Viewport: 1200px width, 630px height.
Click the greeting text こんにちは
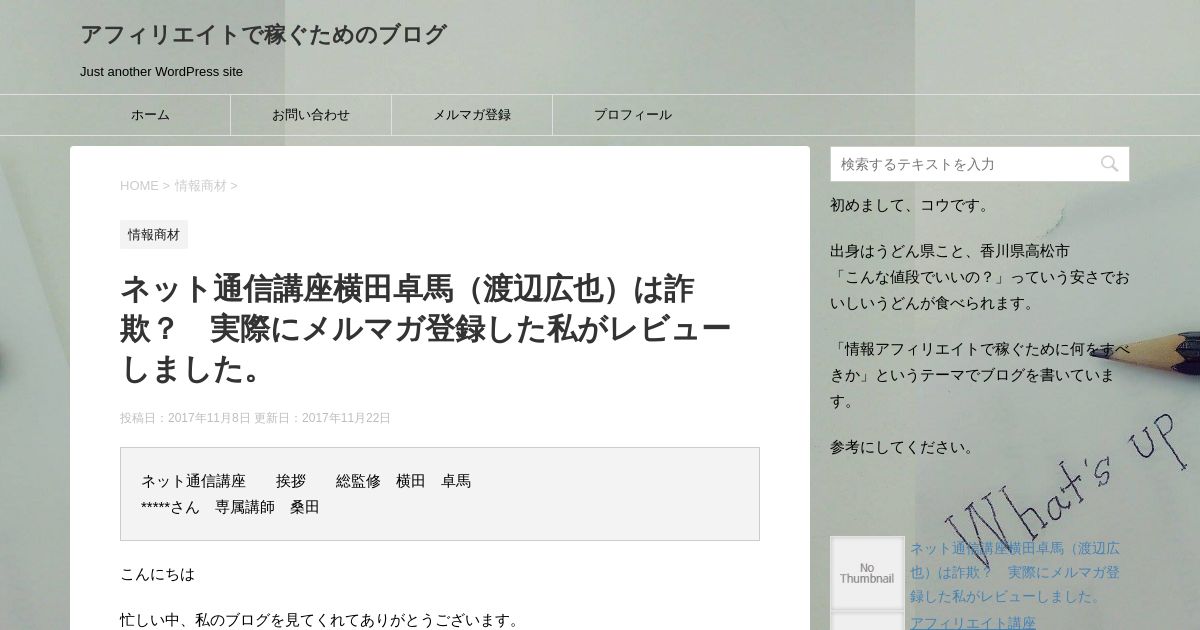point(157,574)
